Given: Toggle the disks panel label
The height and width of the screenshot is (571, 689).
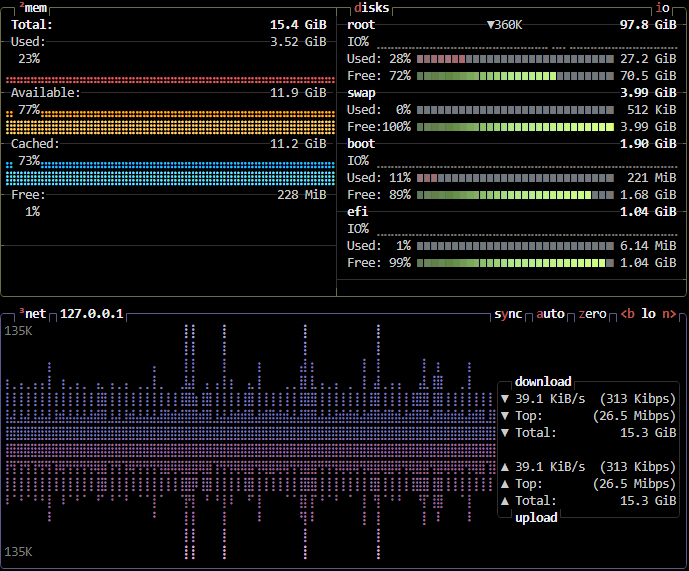Looking at the screenshot, I should tap(371, 8).
